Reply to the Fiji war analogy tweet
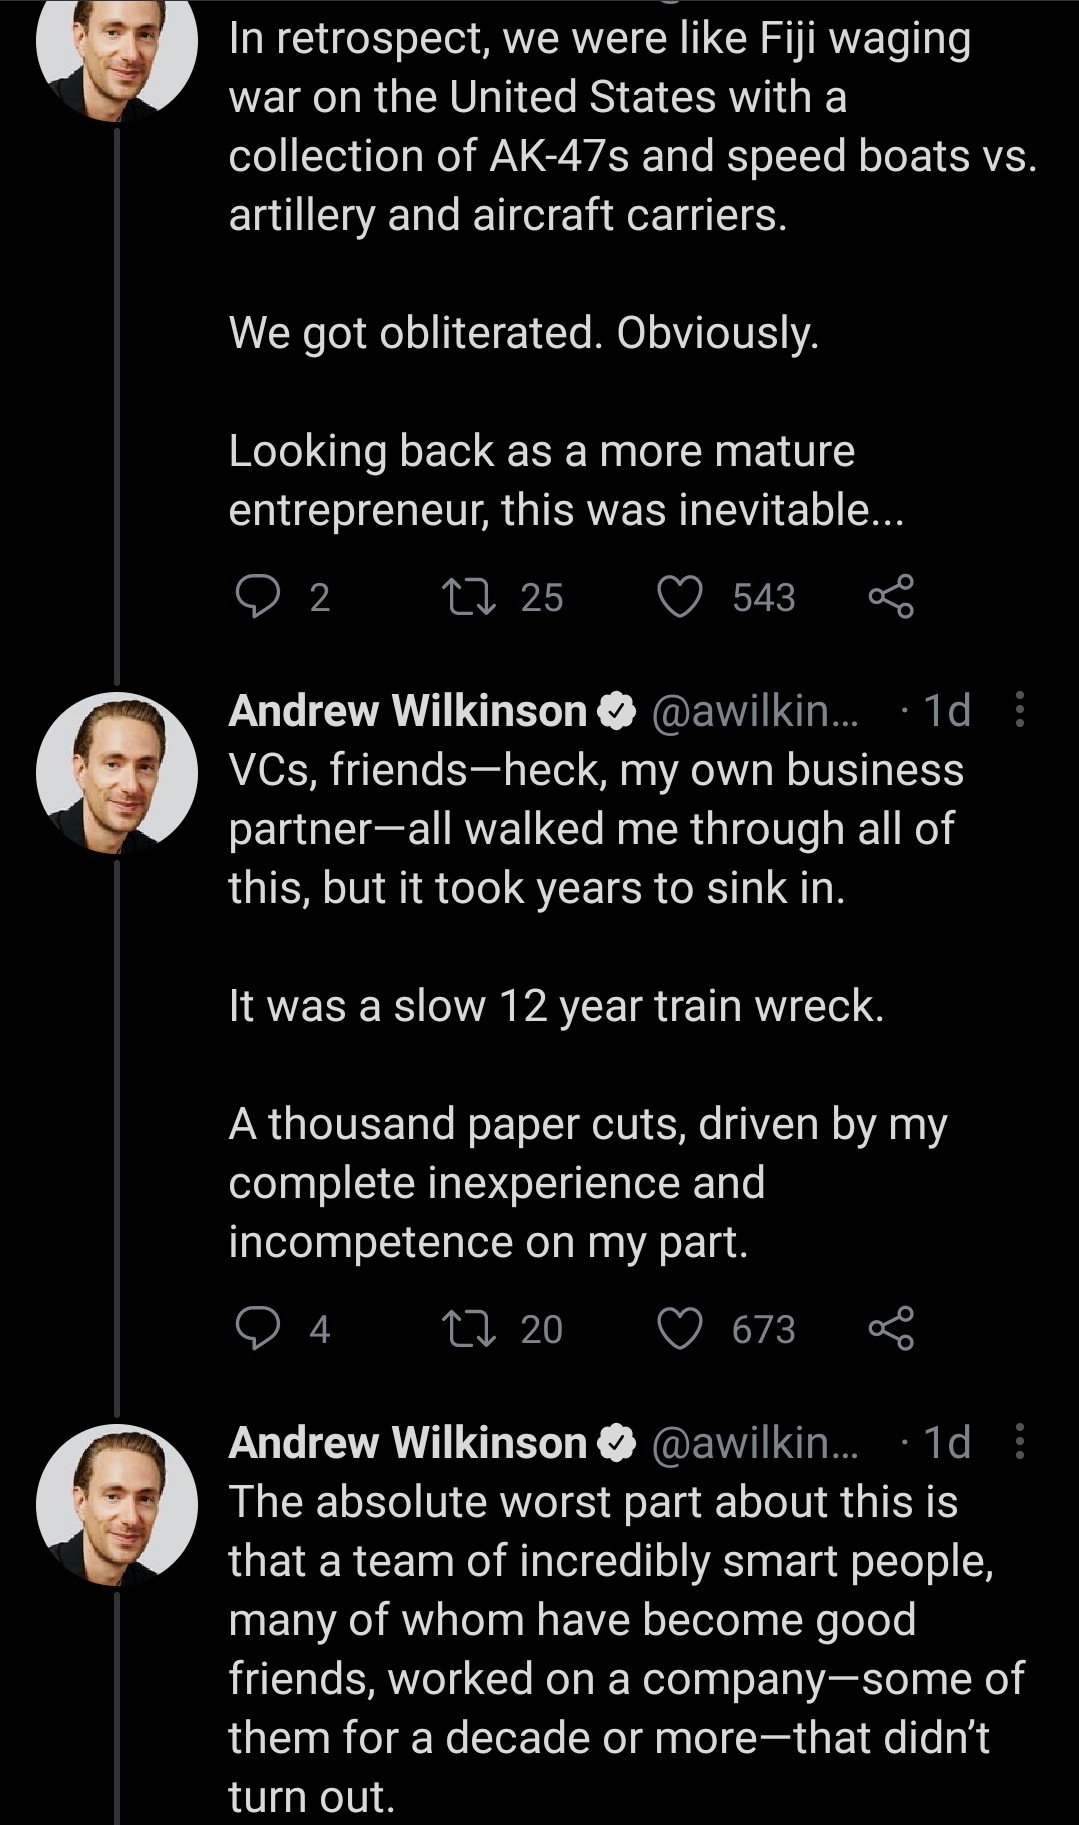 coord(257,597)
